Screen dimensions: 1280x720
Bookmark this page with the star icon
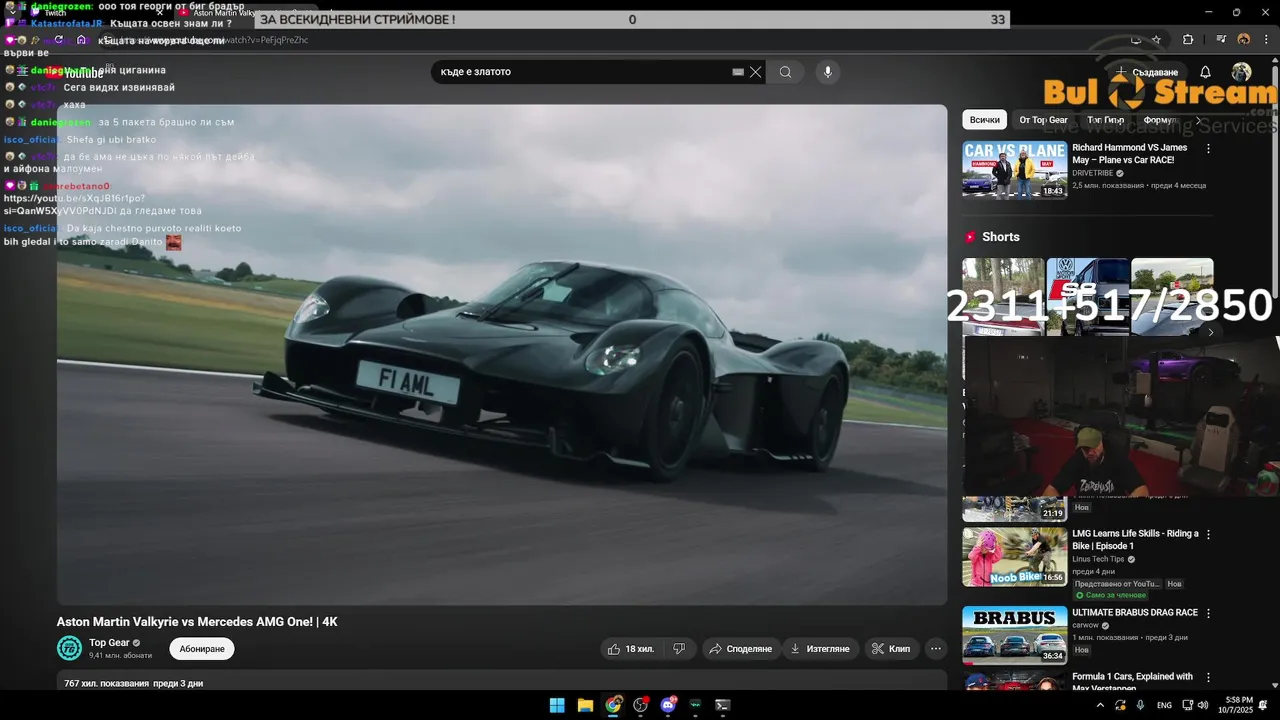pyautogui.click(x=1156, y=40)
